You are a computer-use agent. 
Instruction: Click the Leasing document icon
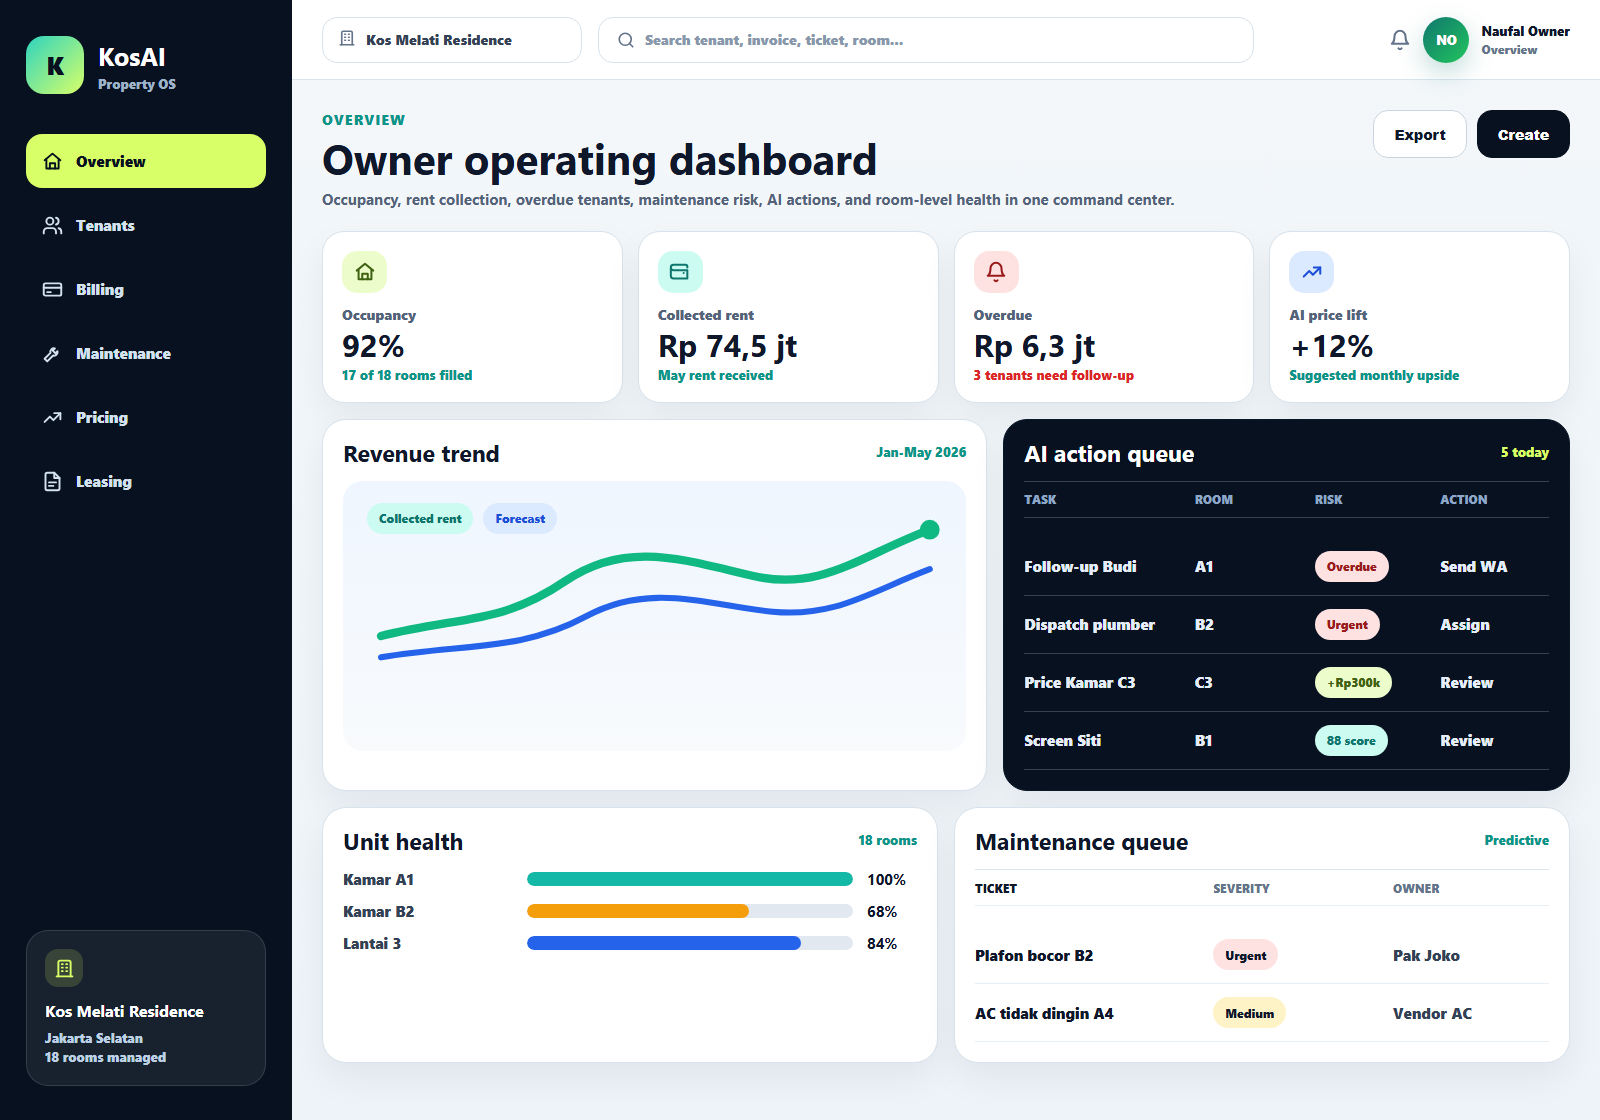point(53,481)
